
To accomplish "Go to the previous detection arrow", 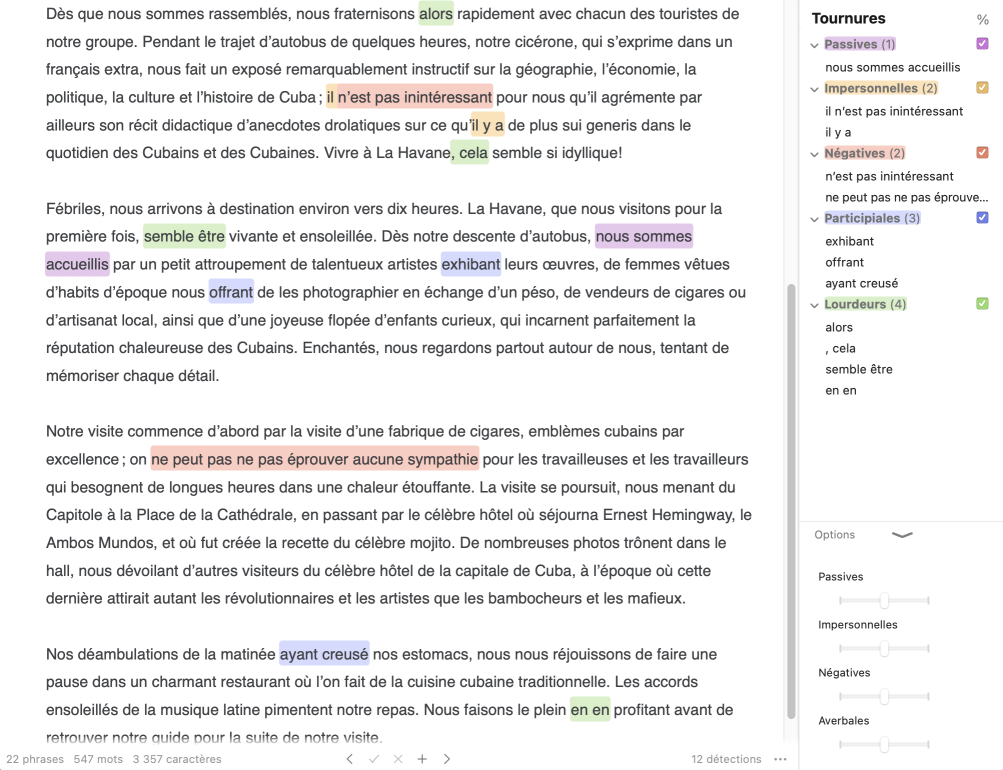I will click(x=349, y=759).
